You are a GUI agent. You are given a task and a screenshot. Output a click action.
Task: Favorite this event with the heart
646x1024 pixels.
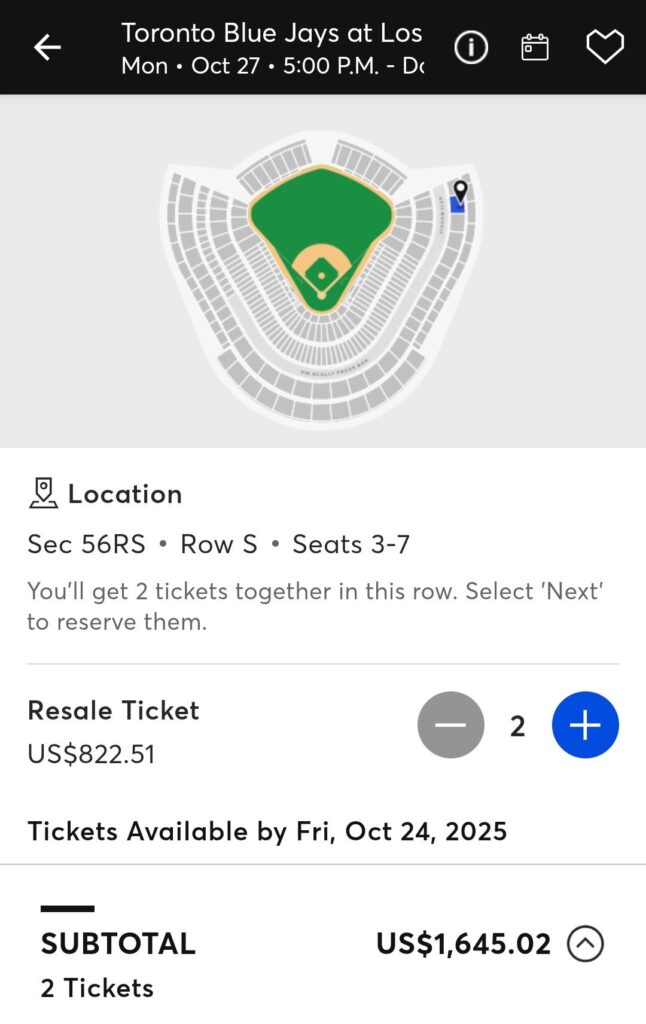604,47
